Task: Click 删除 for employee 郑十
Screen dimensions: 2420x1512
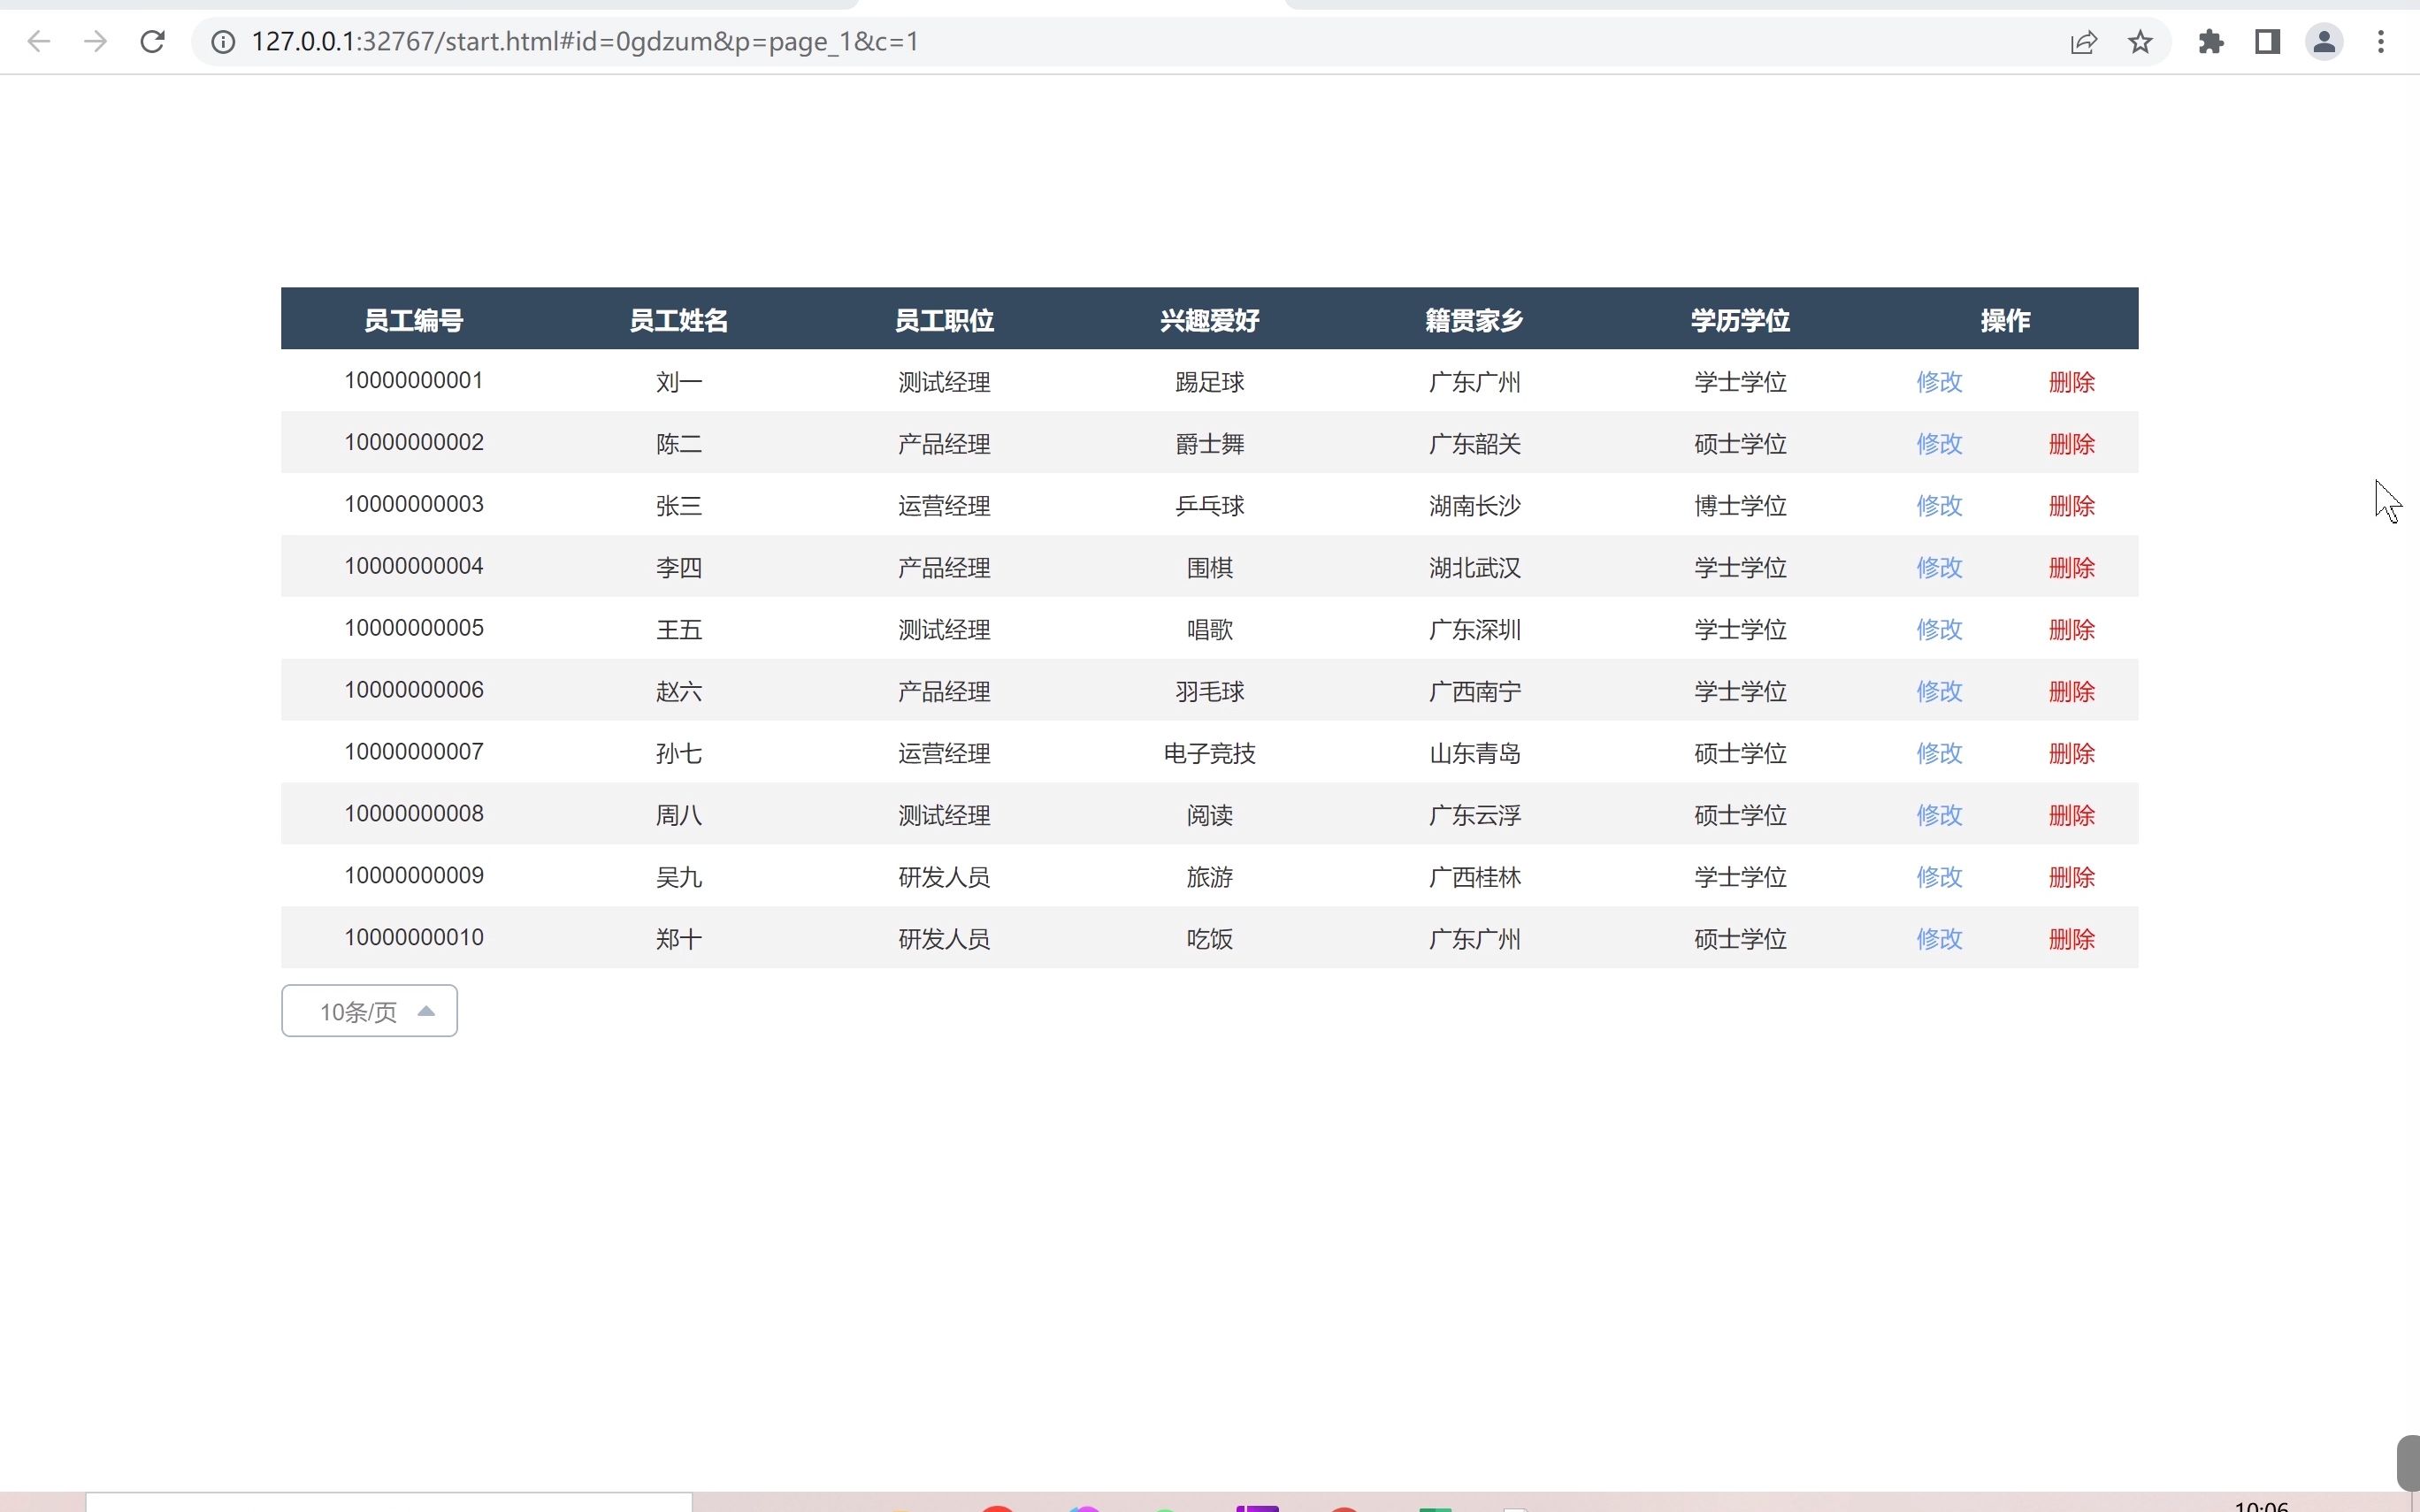Action: [2071, 939]
